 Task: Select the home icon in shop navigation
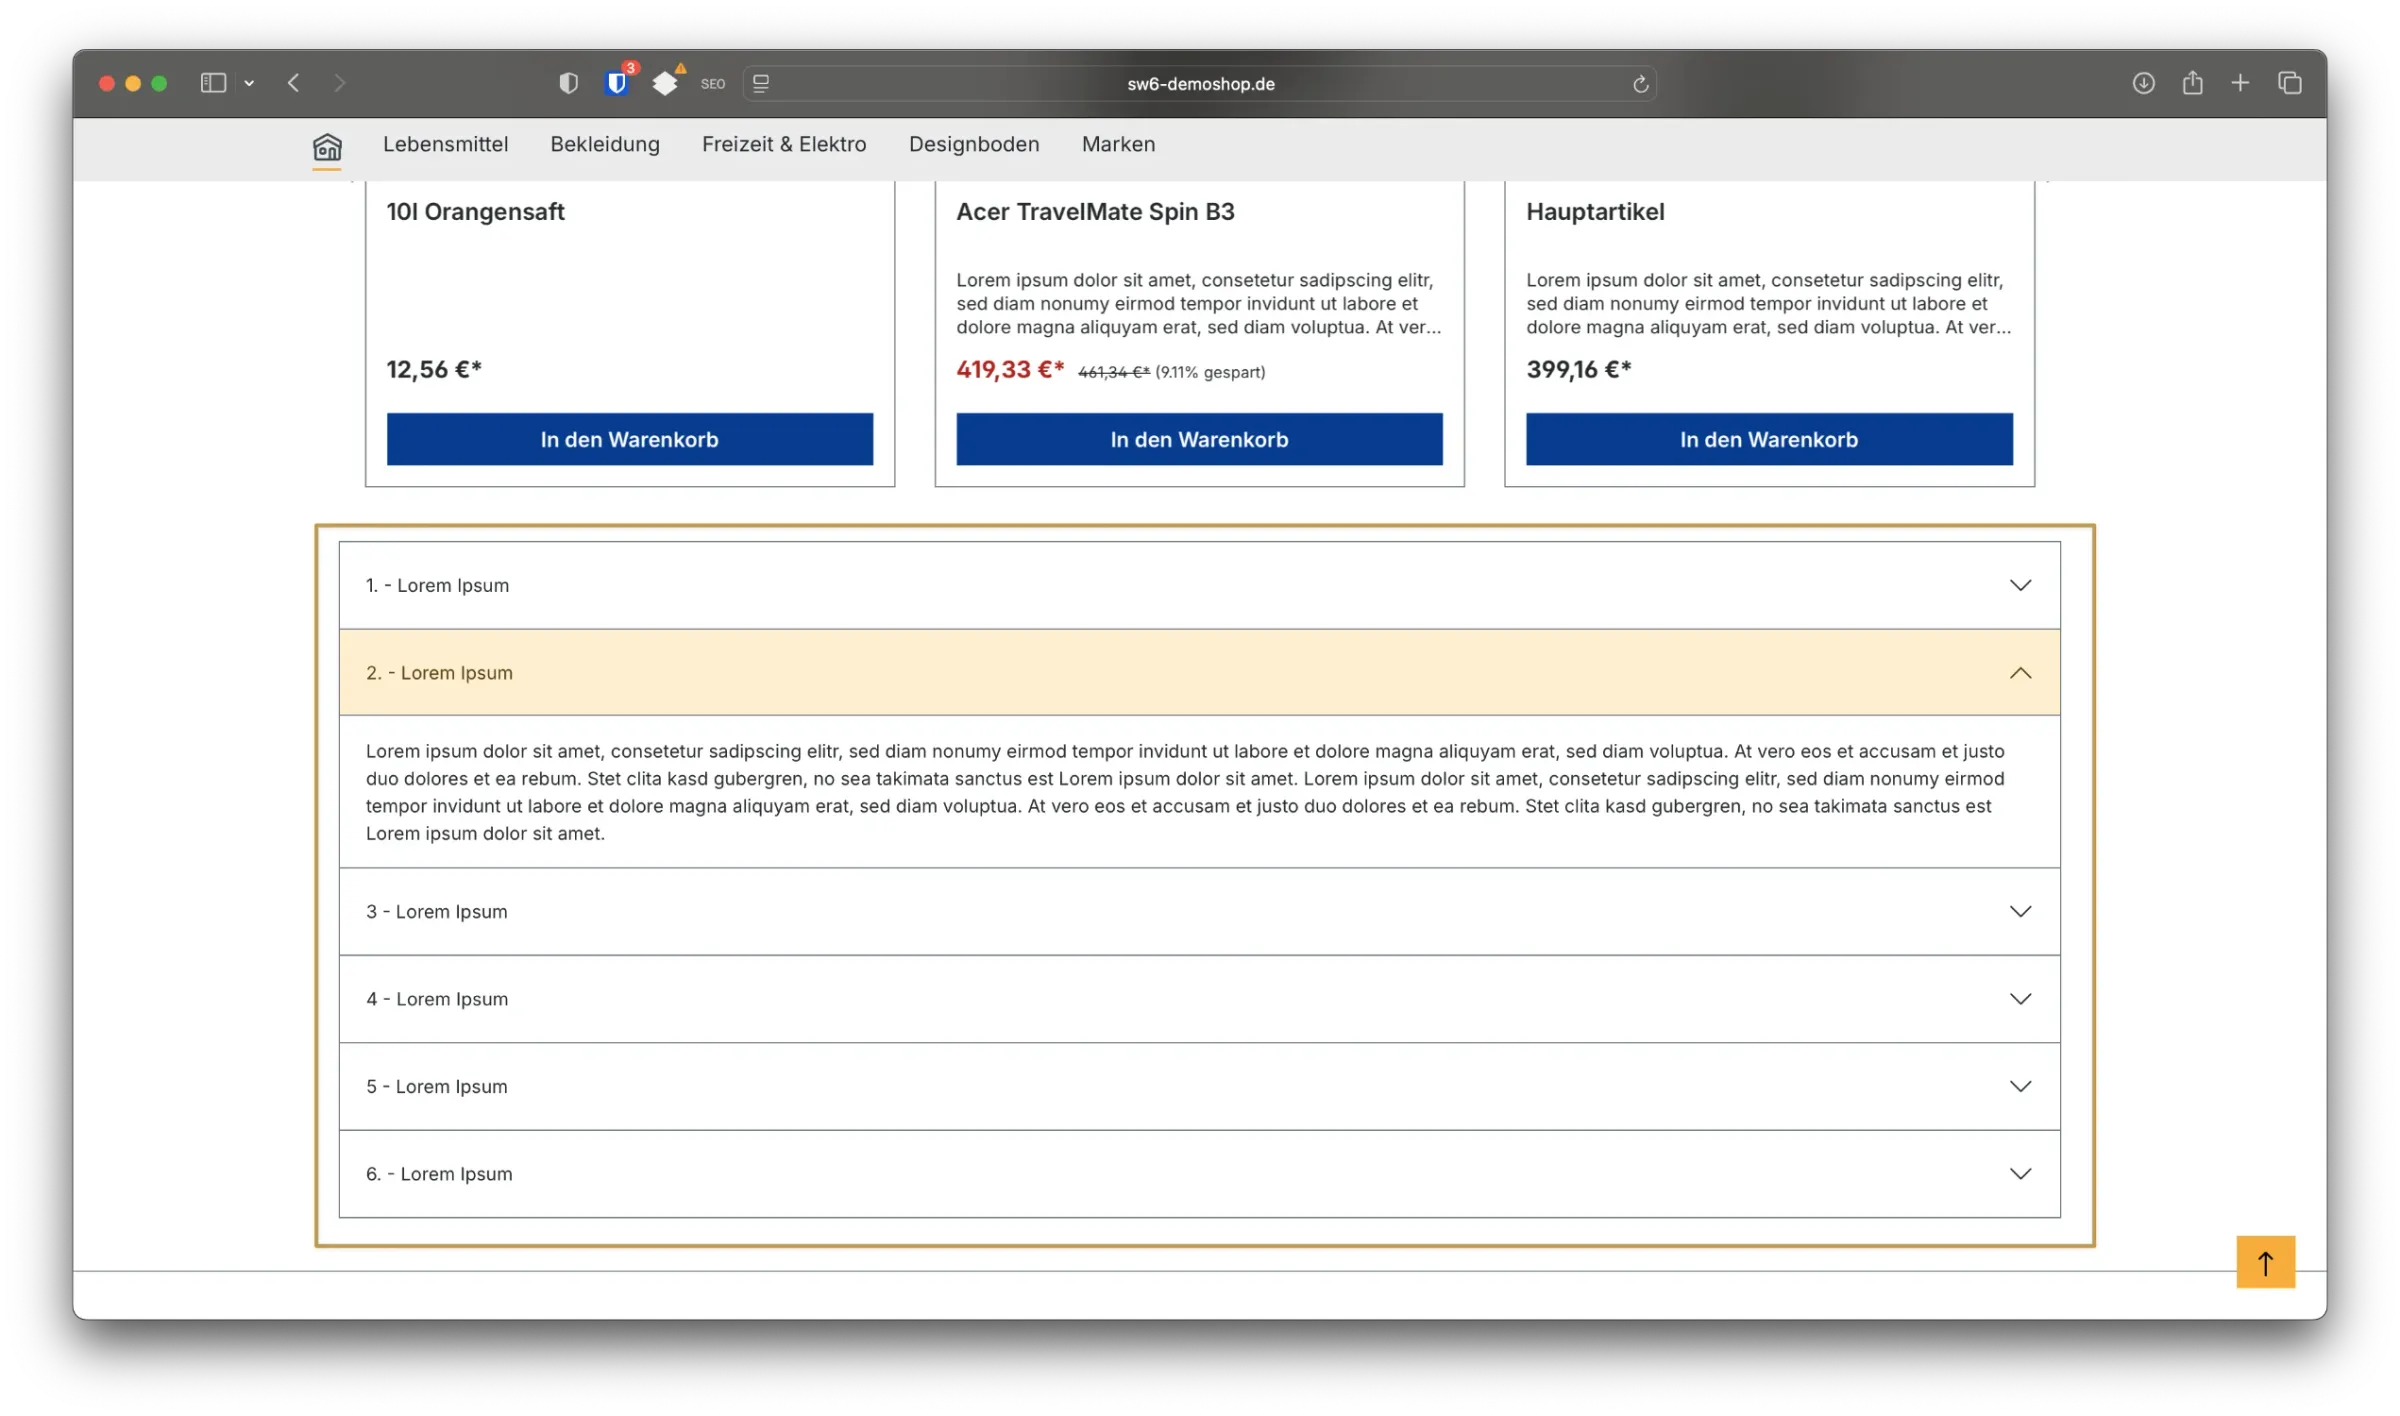click(x=327, y=148)
